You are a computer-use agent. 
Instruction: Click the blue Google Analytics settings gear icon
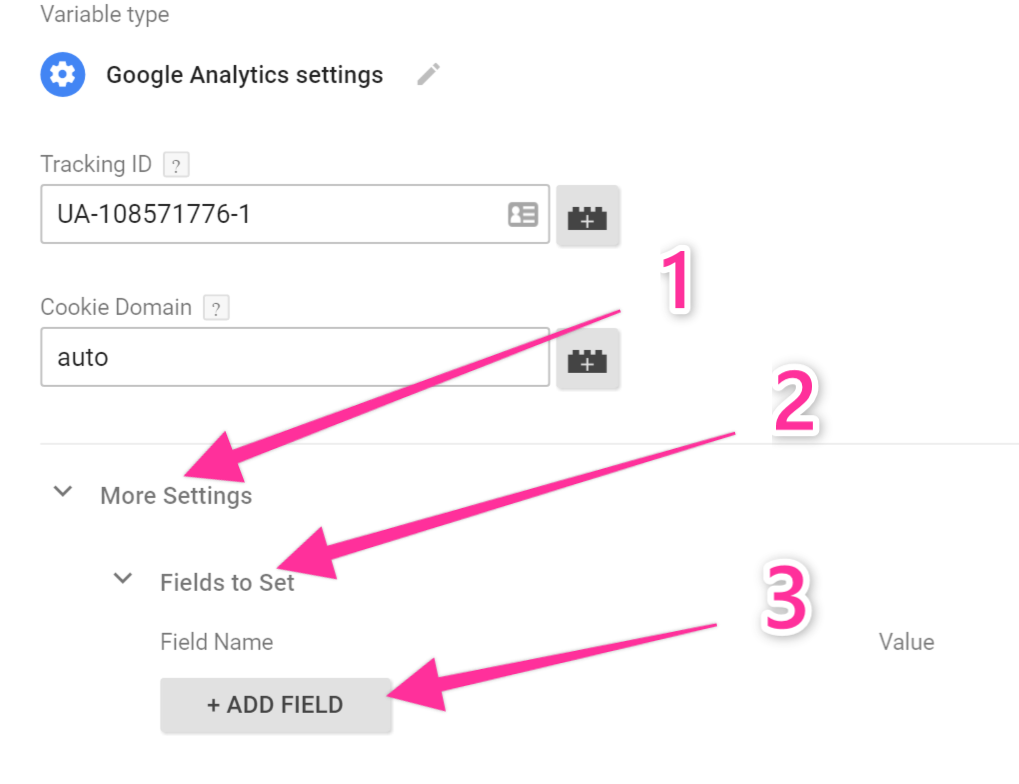(62, 75)
